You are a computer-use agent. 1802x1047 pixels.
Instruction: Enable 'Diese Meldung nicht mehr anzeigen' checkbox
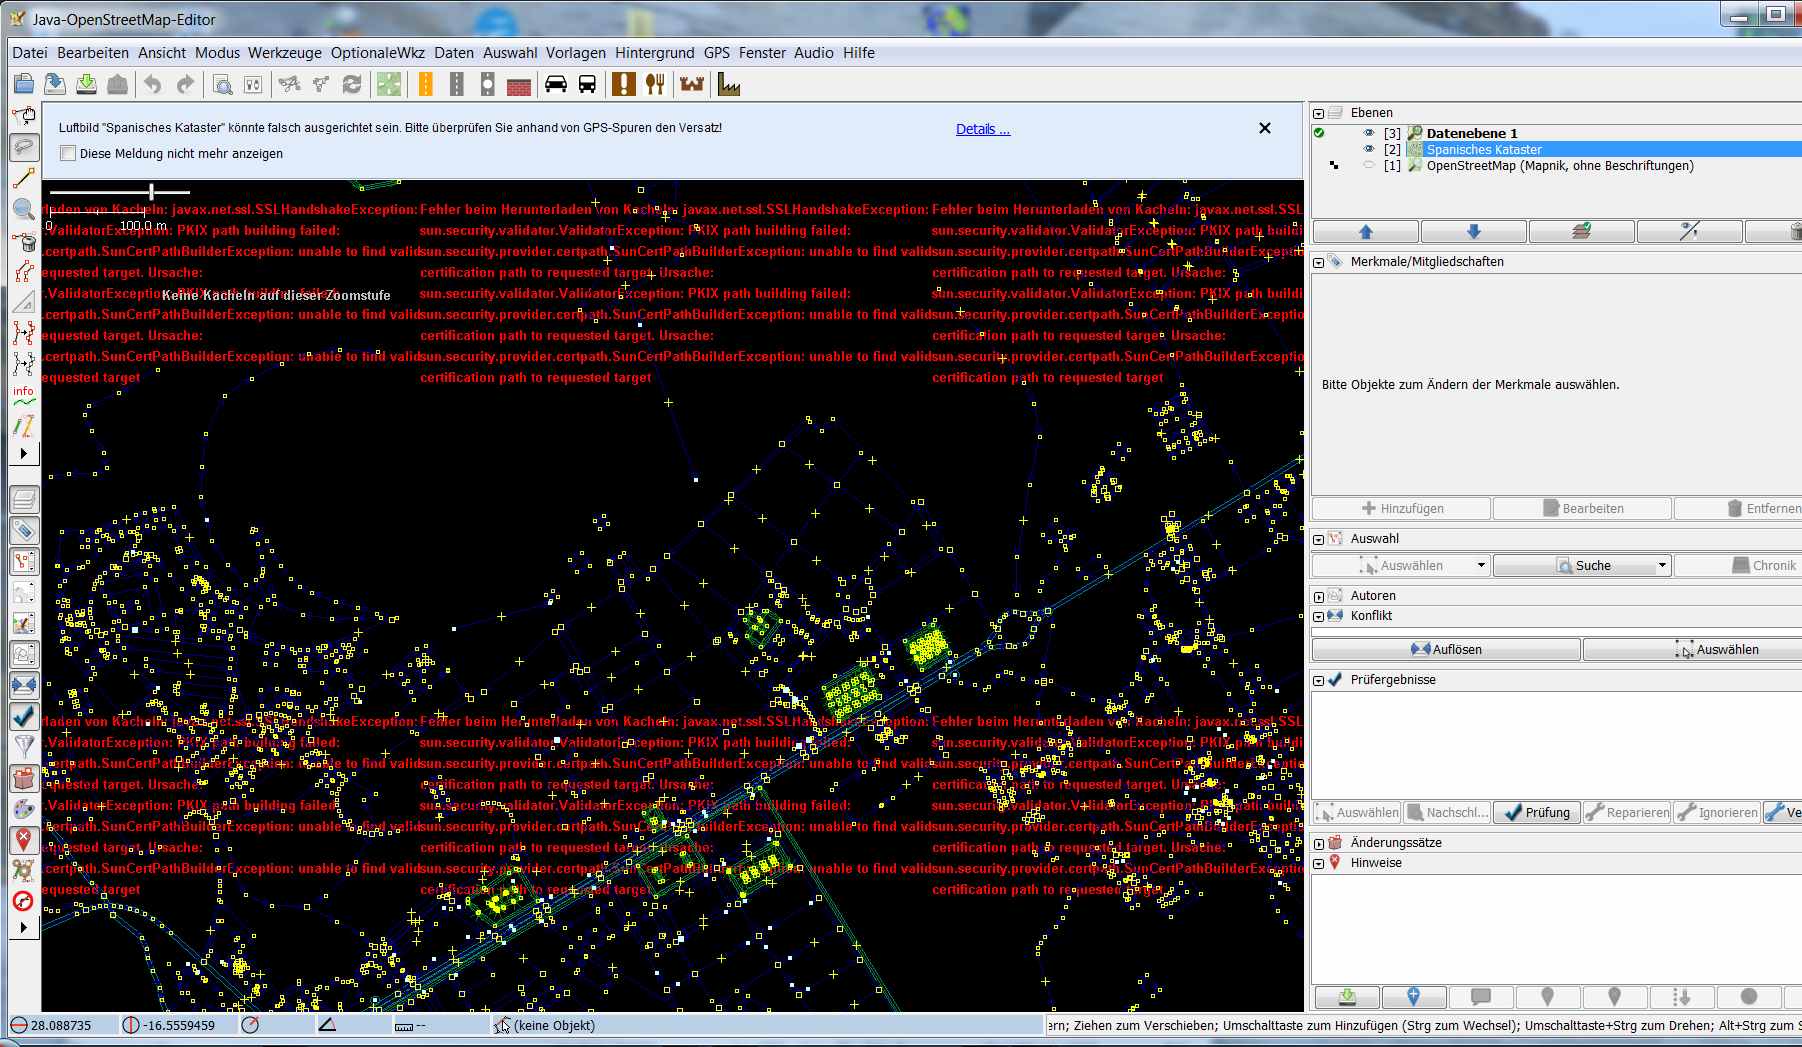[68, 153]
